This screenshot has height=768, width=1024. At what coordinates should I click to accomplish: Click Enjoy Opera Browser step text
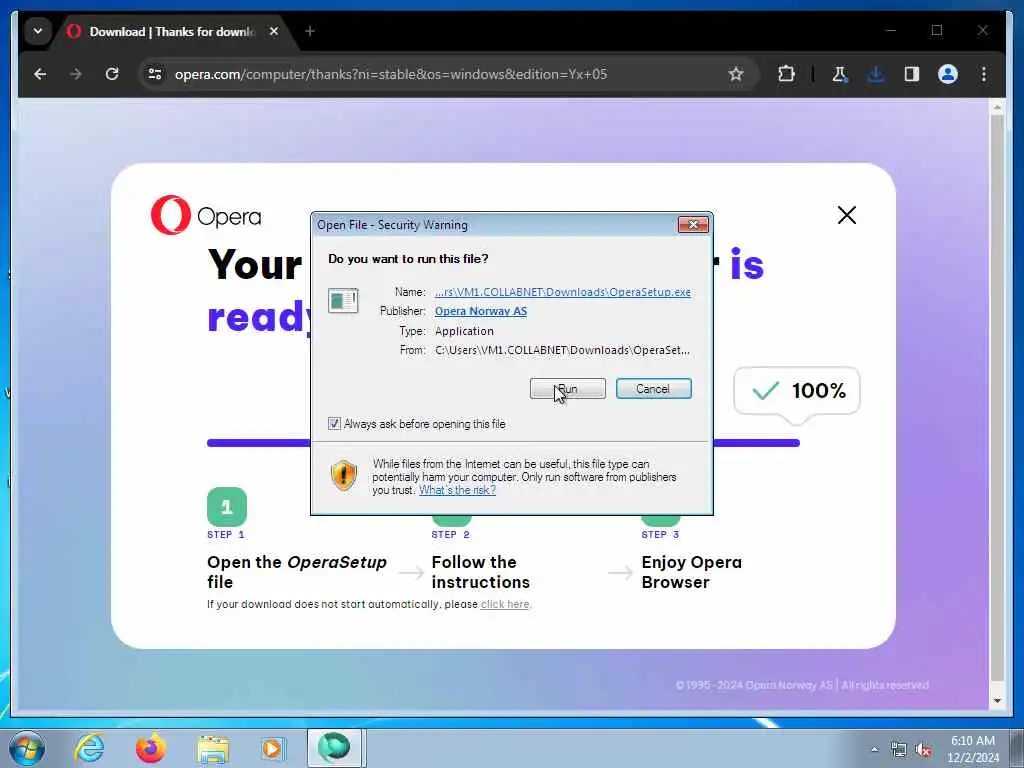tap(692, 572)
